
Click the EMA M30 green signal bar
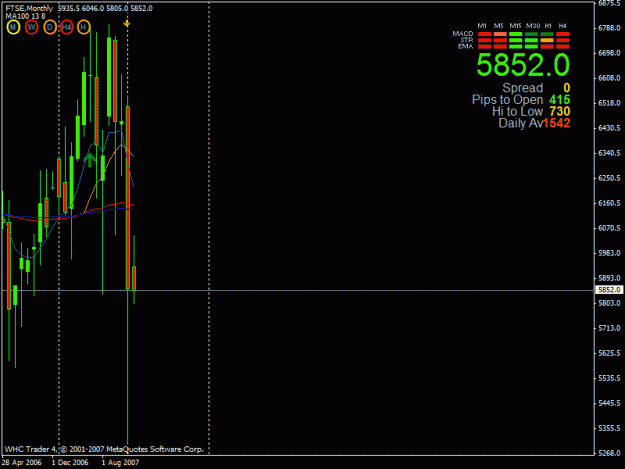coord(531,47)
